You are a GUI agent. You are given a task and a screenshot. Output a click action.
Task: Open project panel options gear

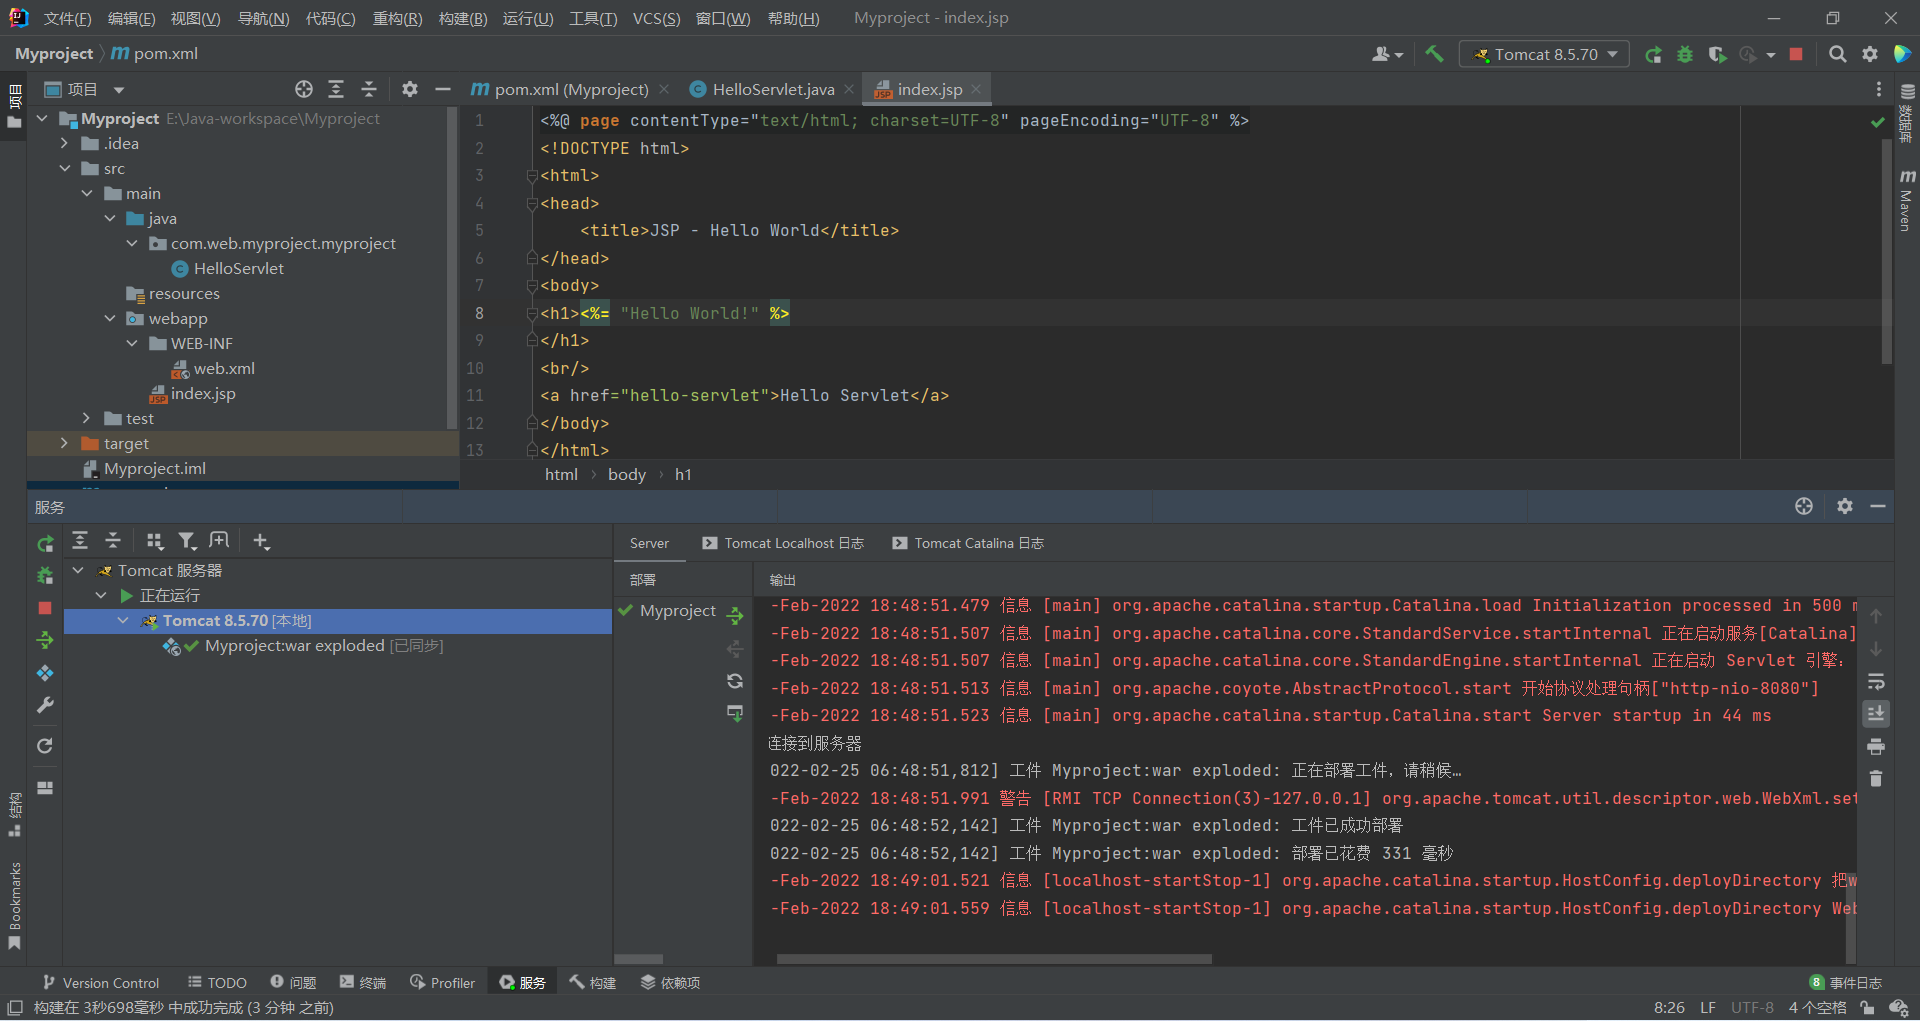point(409,89)
